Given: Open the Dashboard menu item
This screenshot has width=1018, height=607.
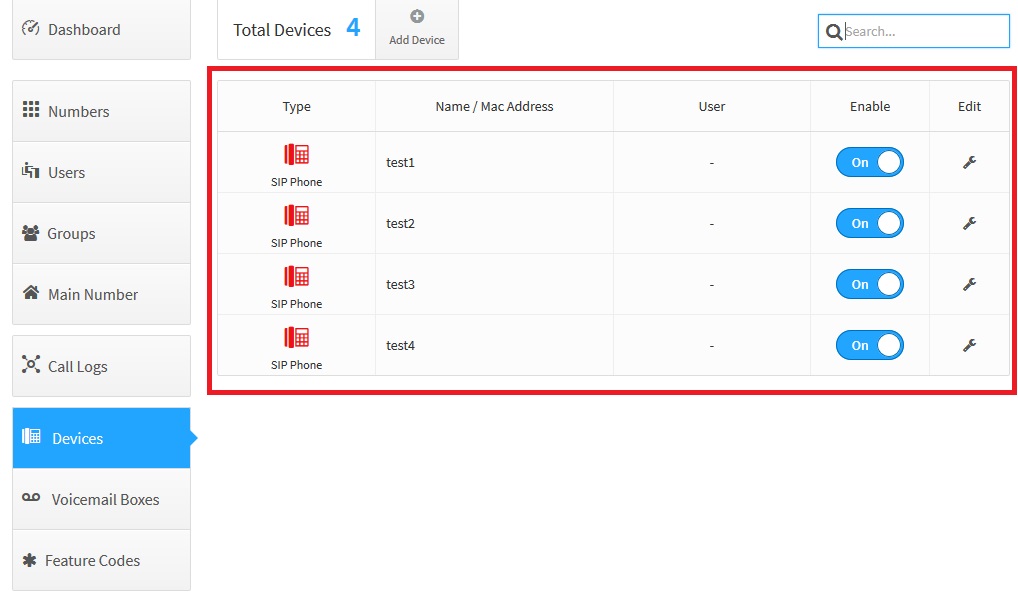Looking at the screenshot, I should coord(100,30).
